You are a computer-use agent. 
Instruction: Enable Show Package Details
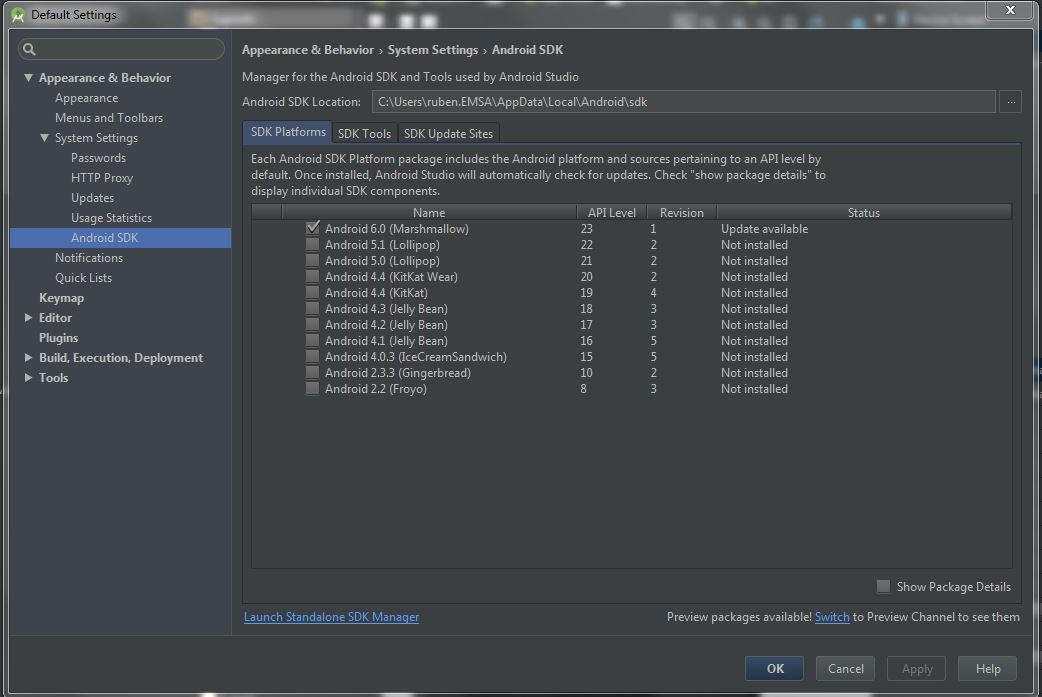coord(884,587)
